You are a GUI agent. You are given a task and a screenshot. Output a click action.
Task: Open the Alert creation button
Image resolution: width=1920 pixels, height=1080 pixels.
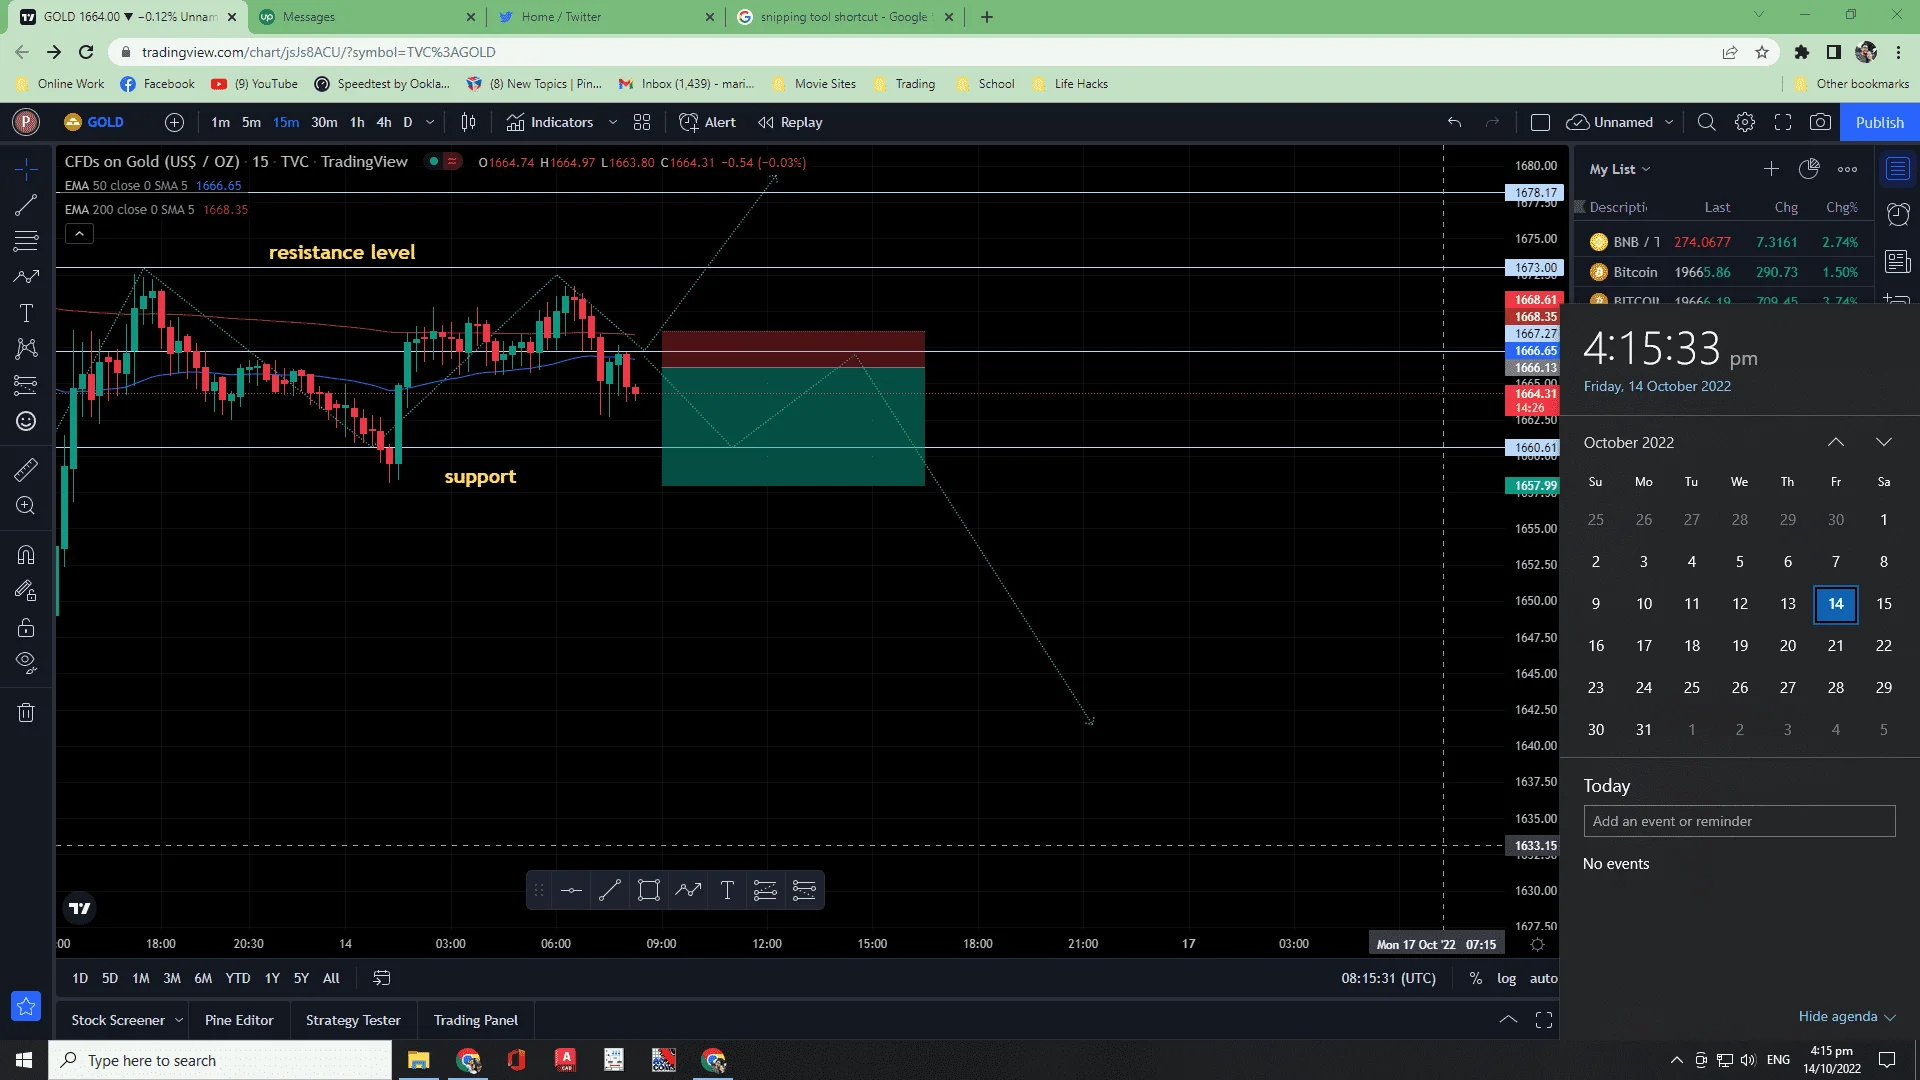click(x=708, y=122)
